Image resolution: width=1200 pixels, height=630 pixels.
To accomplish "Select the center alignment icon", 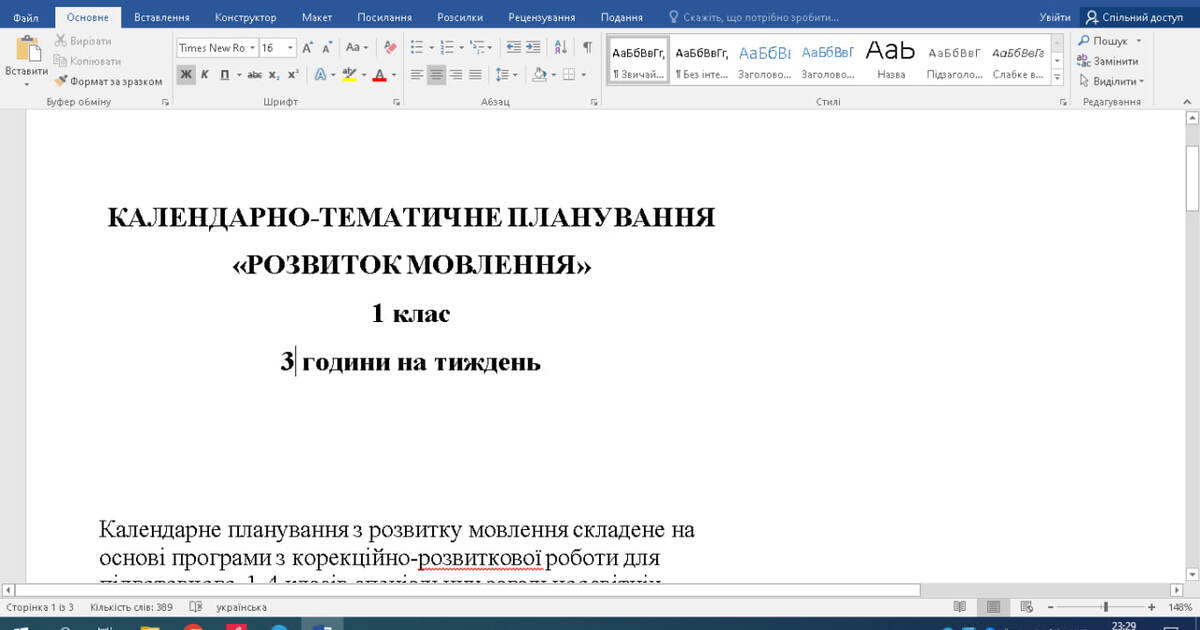I will point(437,75).
